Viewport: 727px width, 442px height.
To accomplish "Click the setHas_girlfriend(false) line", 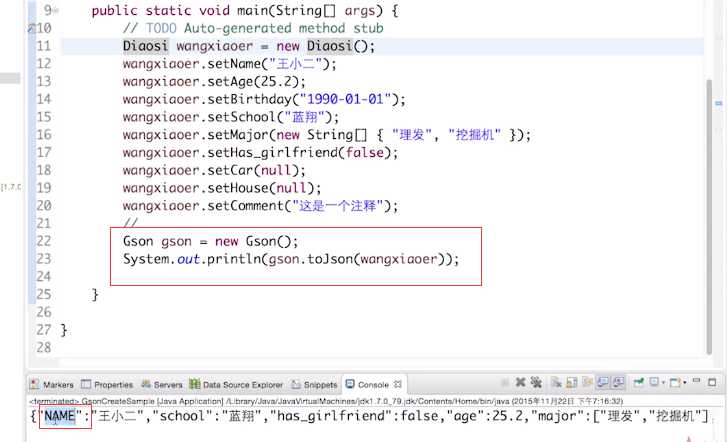I will click(x=260, y=153).
